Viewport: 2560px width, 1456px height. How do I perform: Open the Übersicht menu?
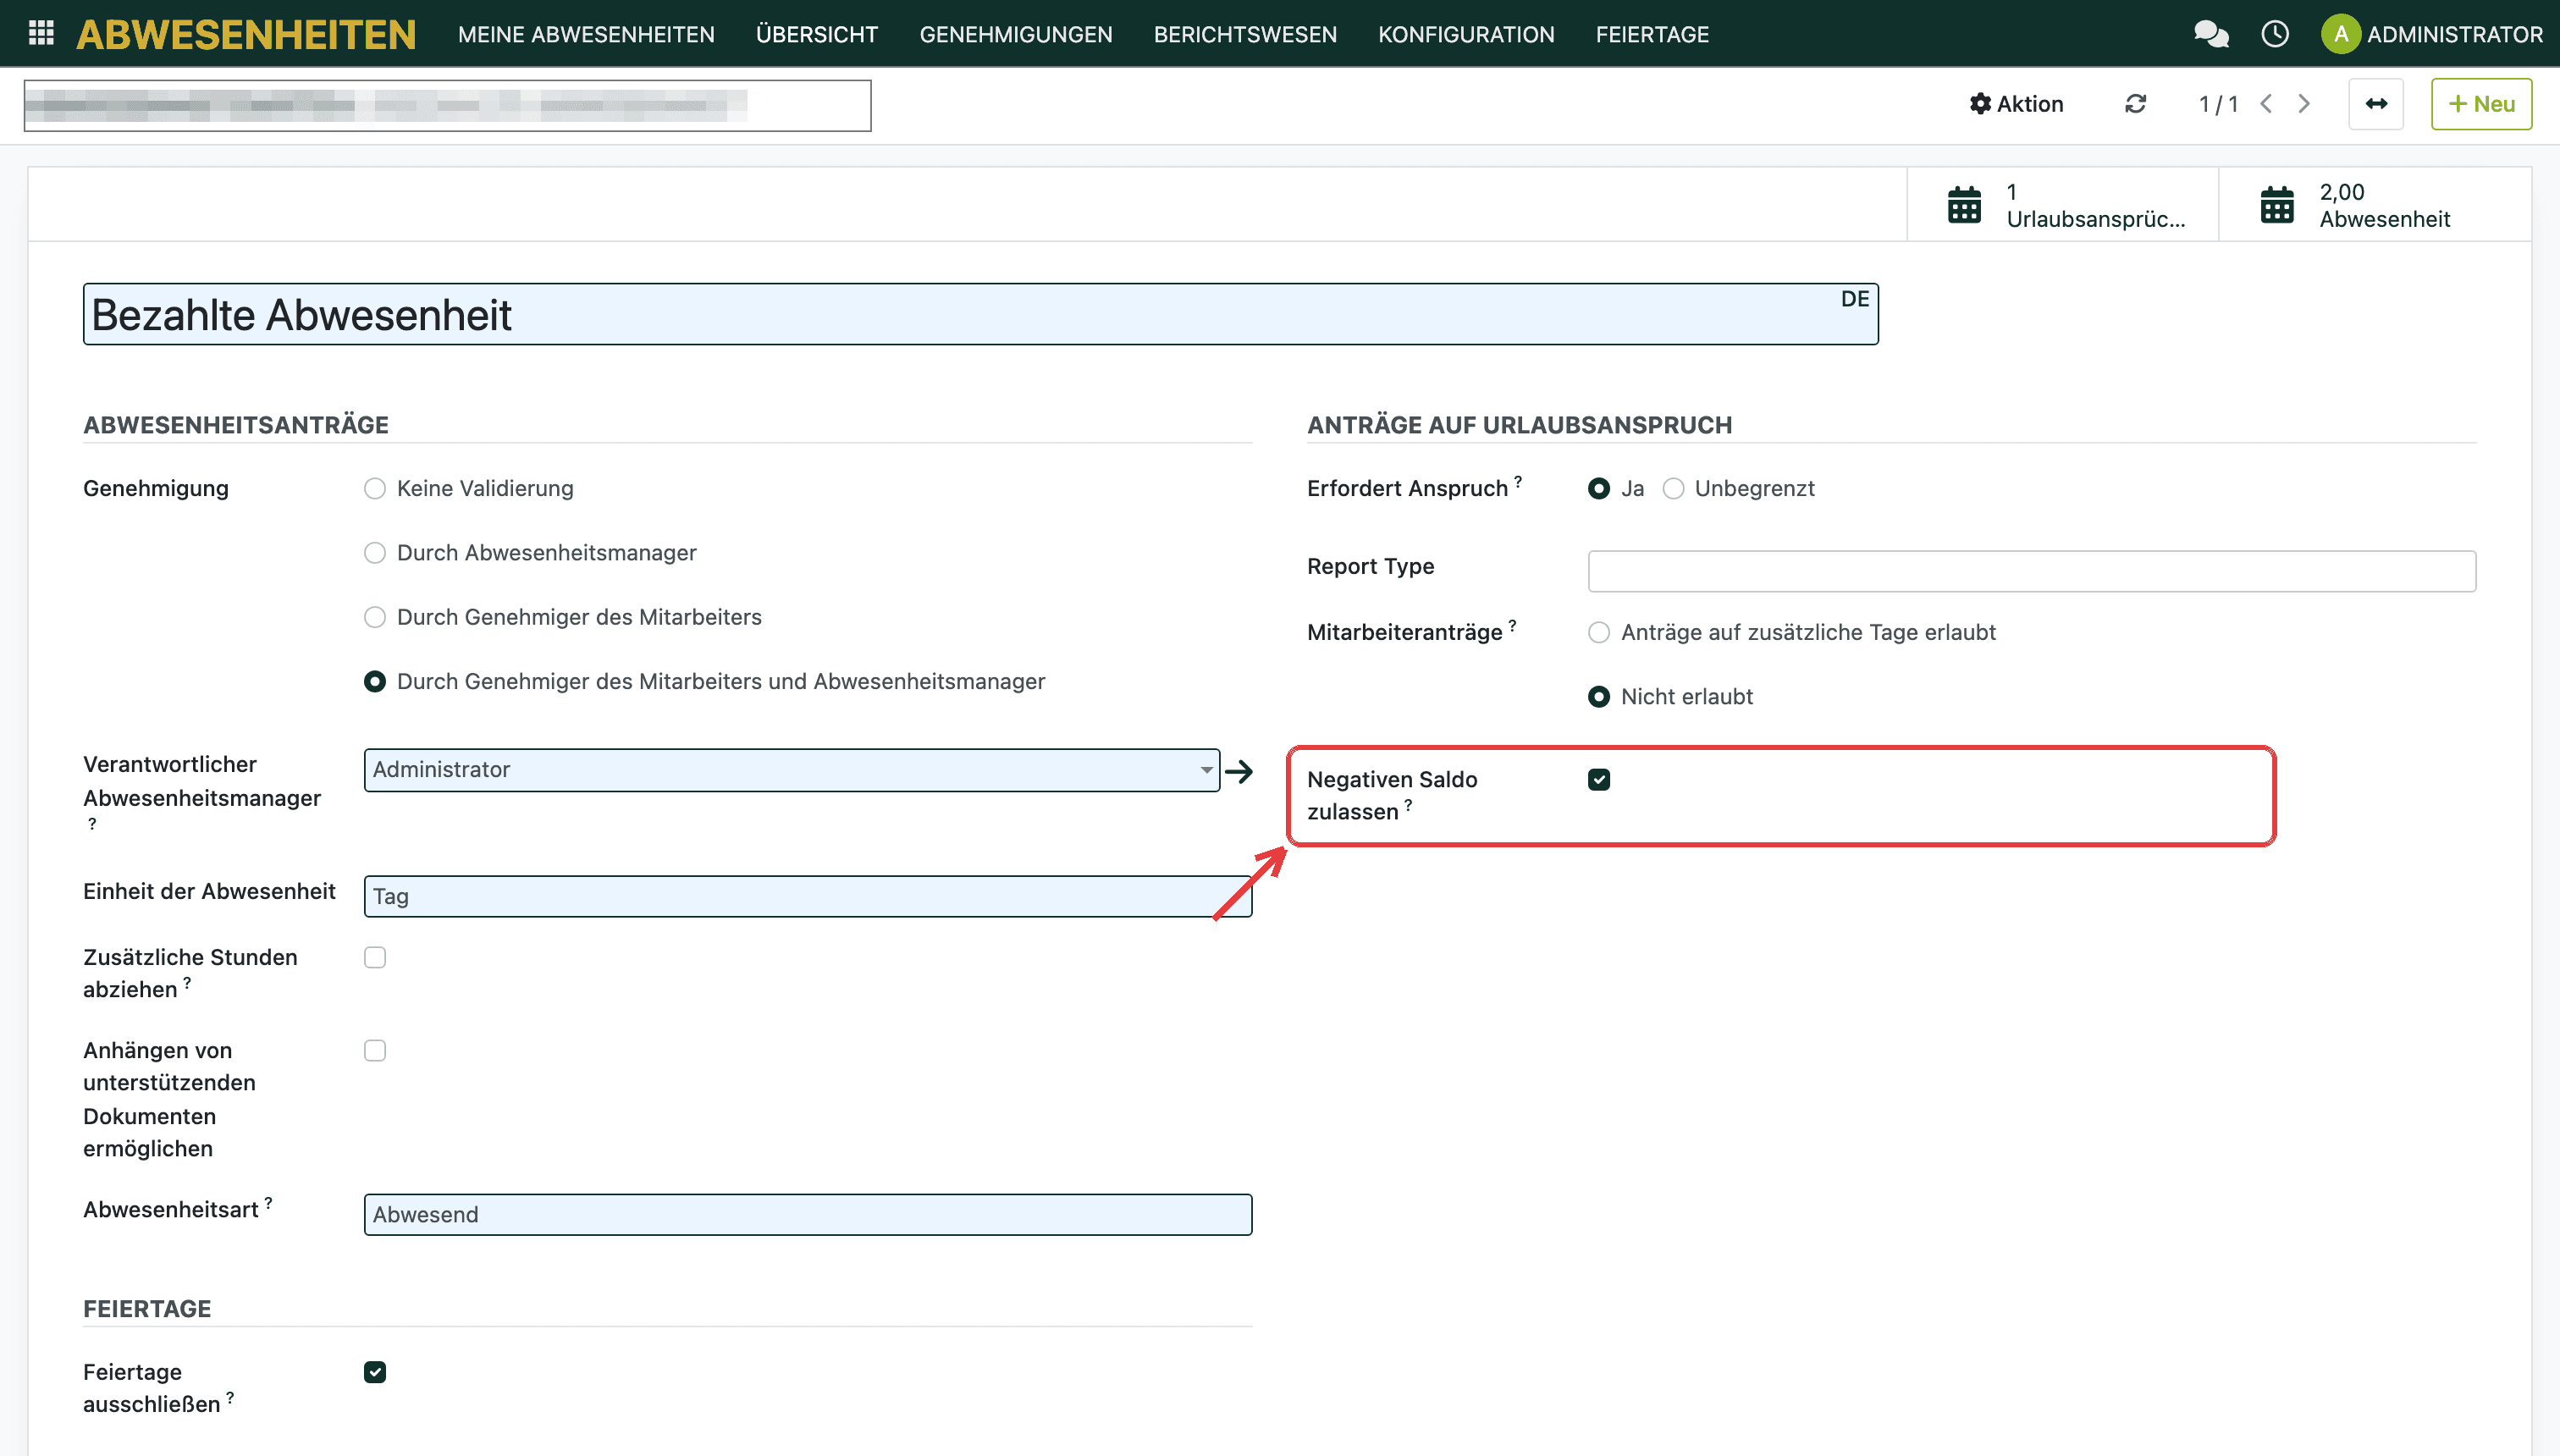[x=817, y=34]
